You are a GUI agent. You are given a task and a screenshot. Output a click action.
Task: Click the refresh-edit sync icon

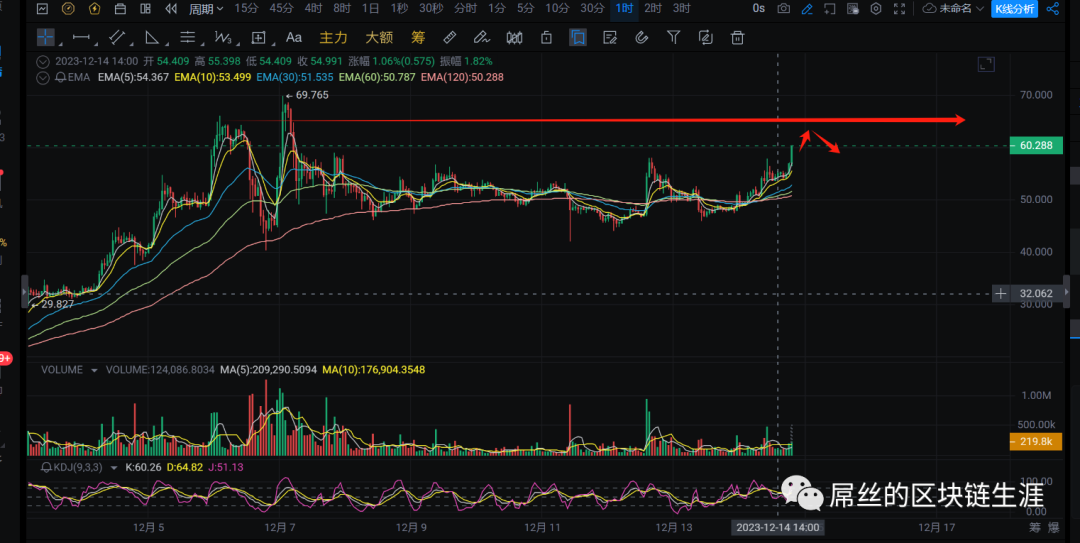705,37
